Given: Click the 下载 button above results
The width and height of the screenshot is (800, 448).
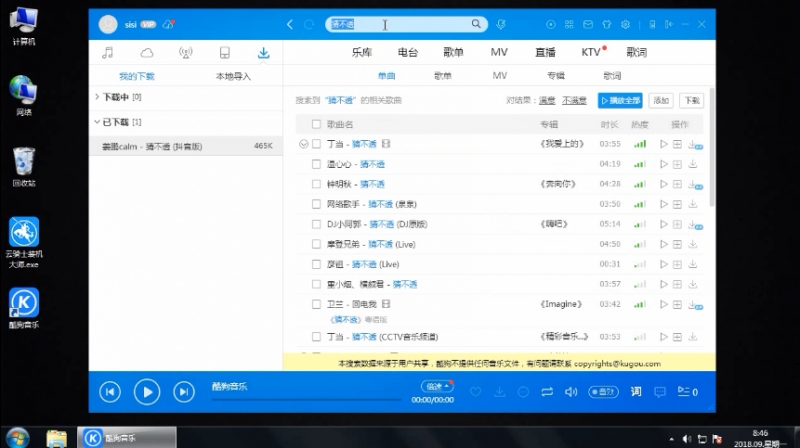Looking at the screenshot, I should (x=692, y=101).
